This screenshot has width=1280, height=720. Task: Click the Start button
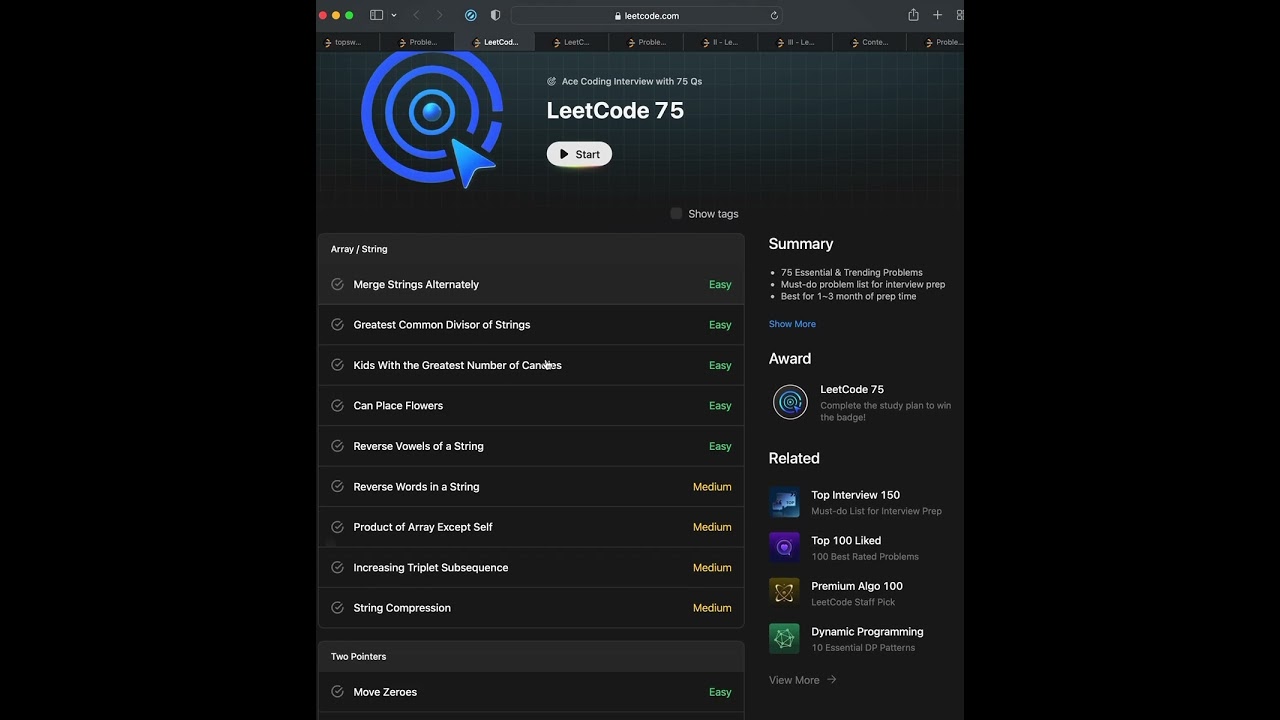pyautogui.click(x=579, y=154)
